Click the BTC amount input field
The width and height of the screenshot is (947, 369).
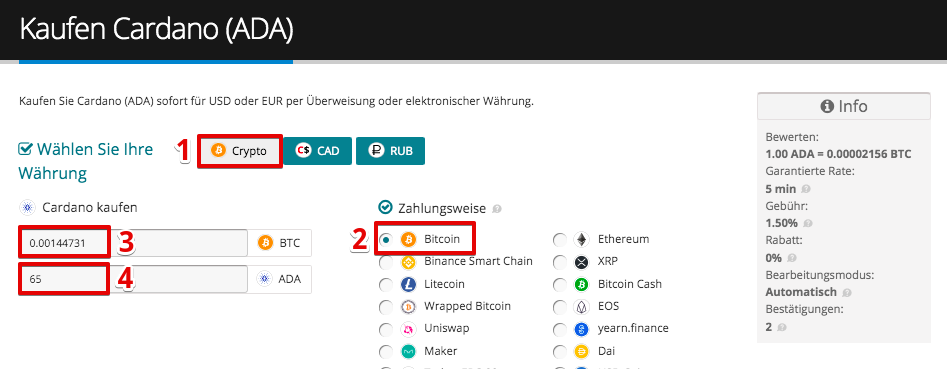(133, 243)
